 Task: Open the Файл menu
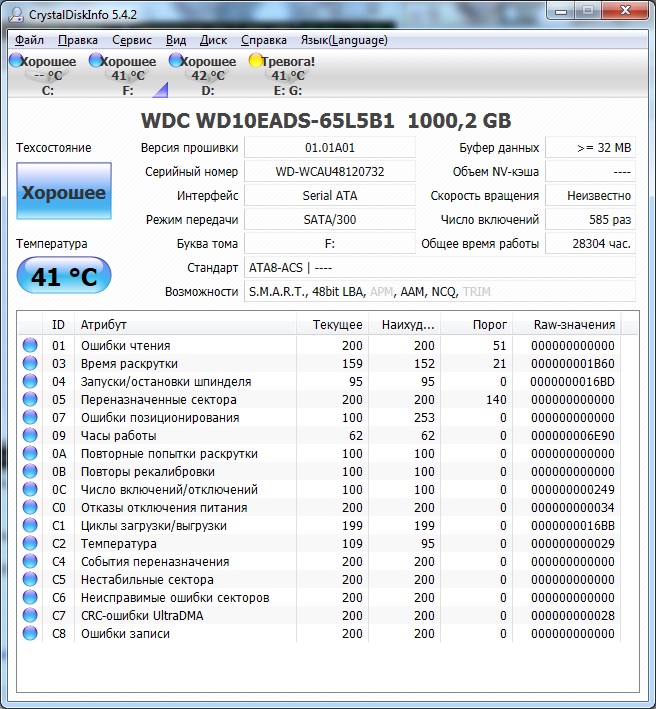[30, 40]
